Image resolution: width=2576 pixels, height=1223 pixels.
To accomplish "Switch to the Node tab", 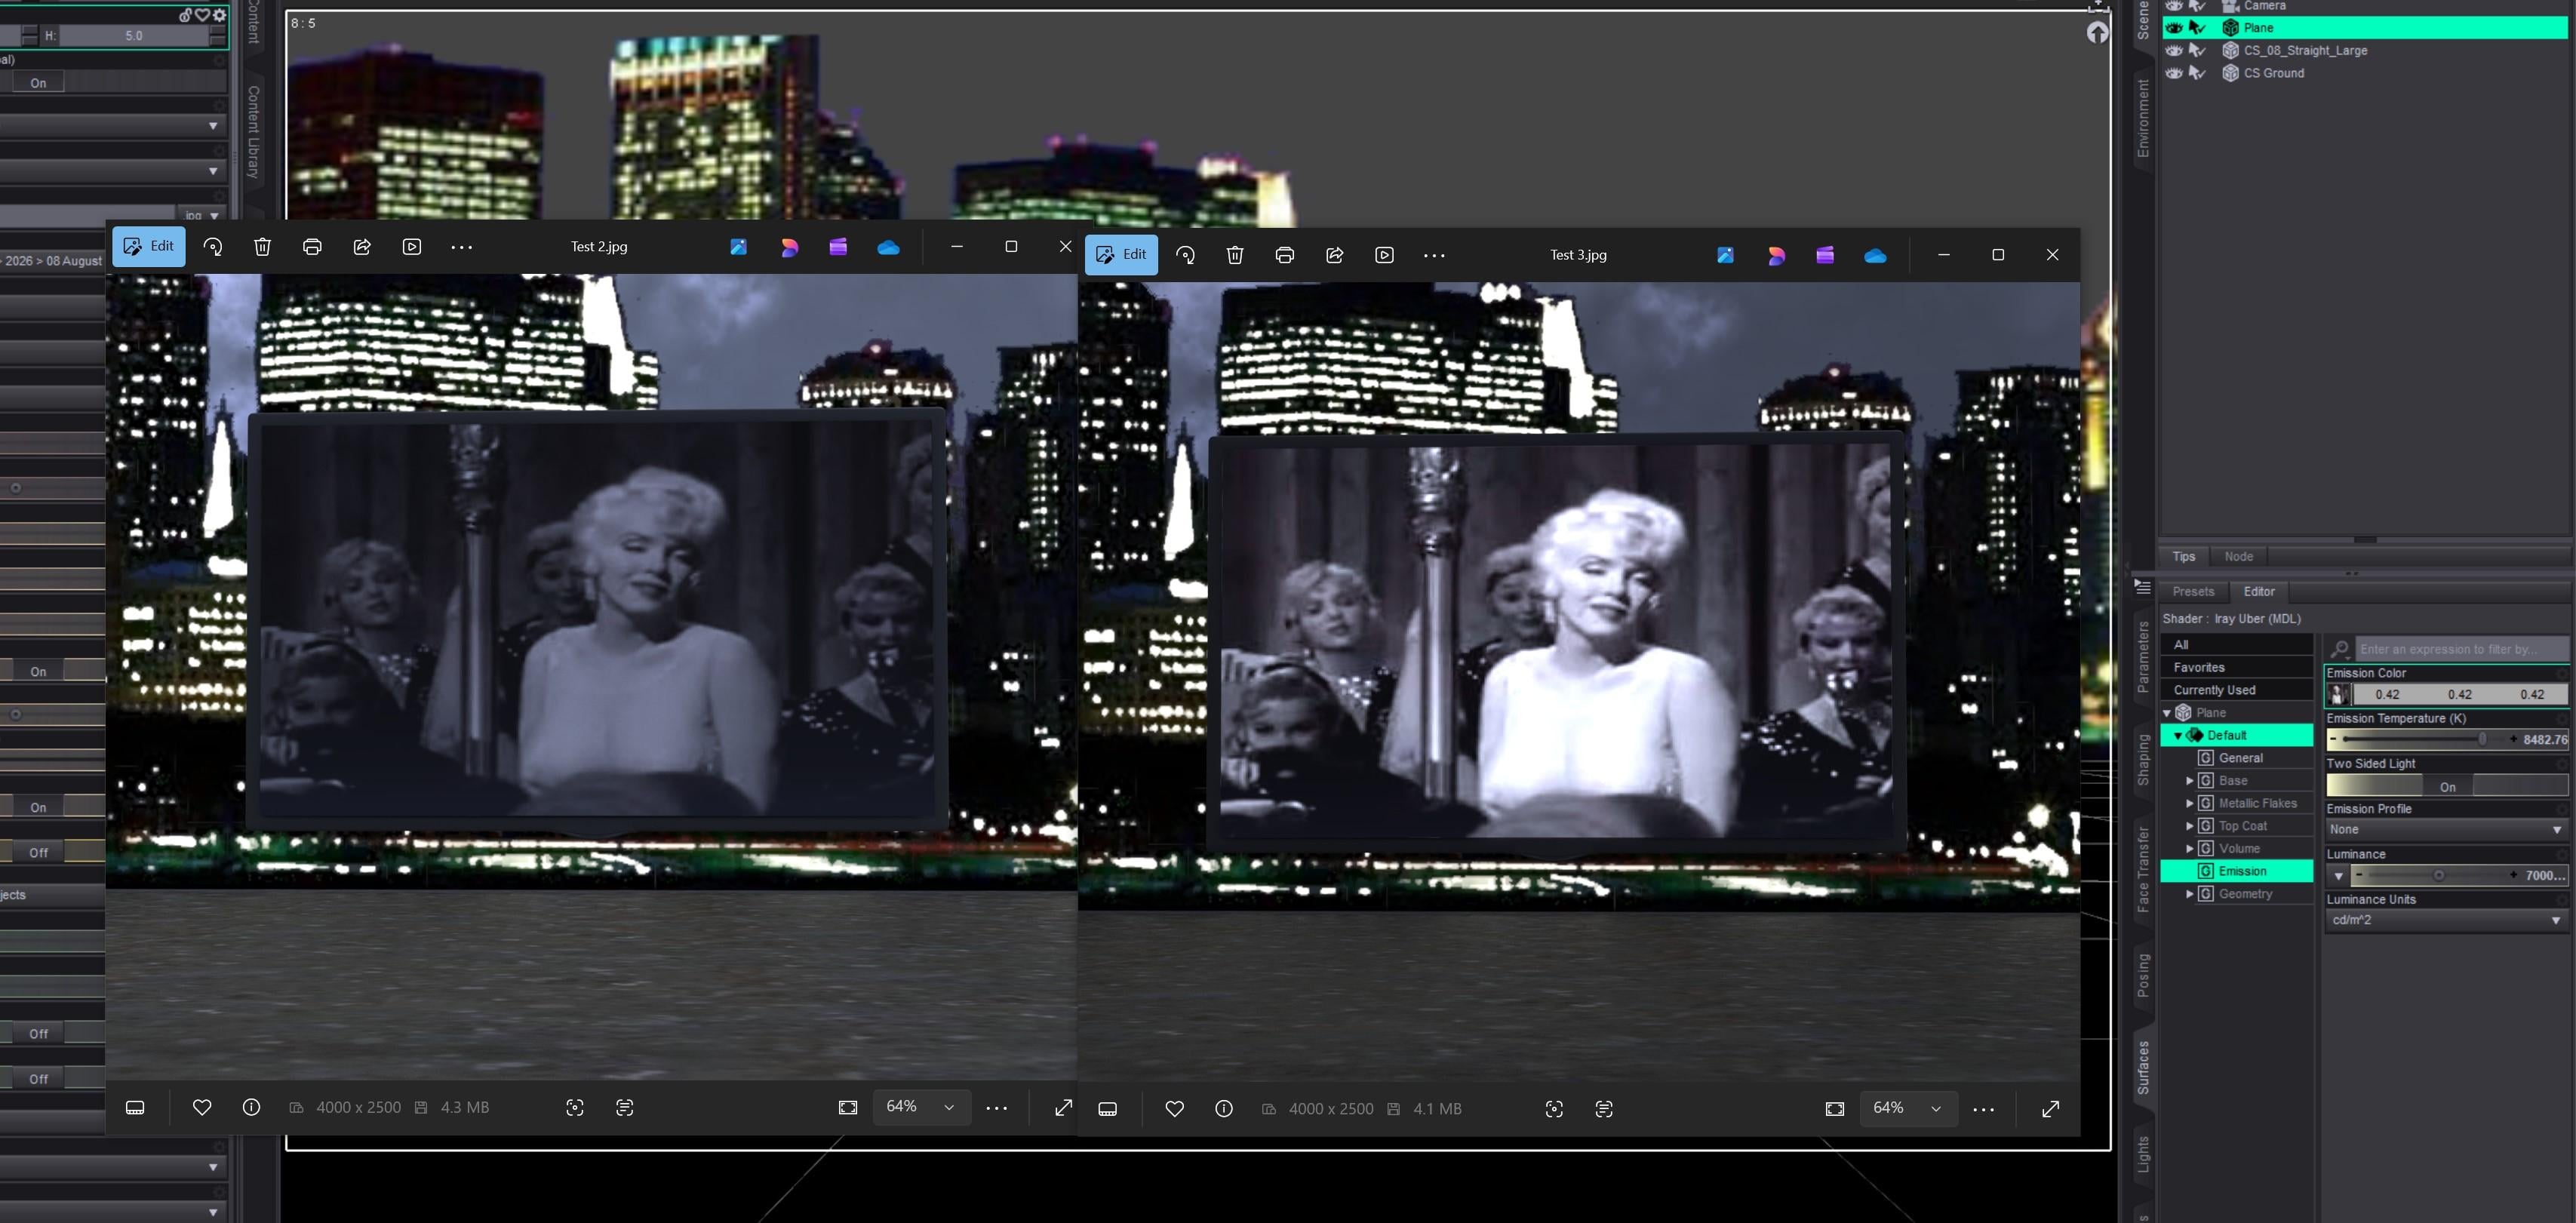I will click(2238, 556).
